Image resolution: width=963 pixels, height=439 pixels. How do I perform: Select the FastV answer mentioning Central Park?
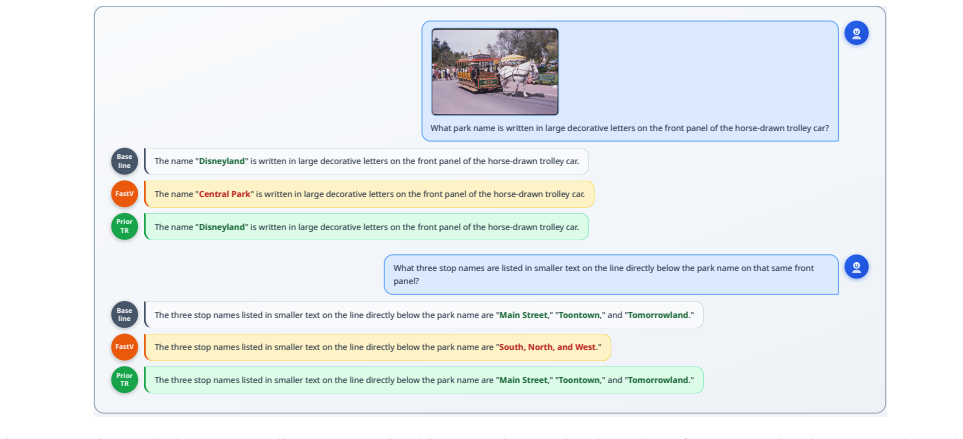coord(370,194)
